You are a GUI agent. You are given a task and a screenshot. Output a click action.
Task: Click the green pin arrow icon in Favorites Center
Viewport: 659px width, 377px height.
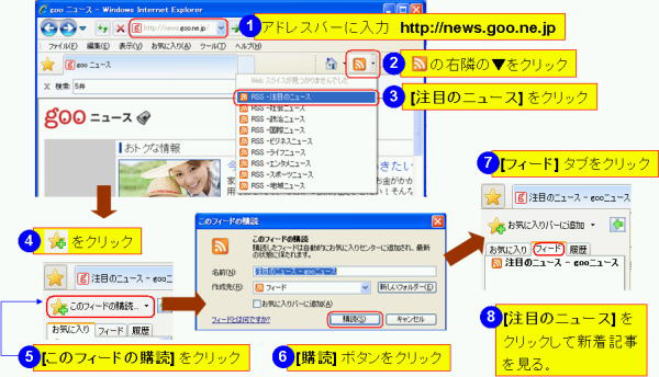(x=617, y=224)
